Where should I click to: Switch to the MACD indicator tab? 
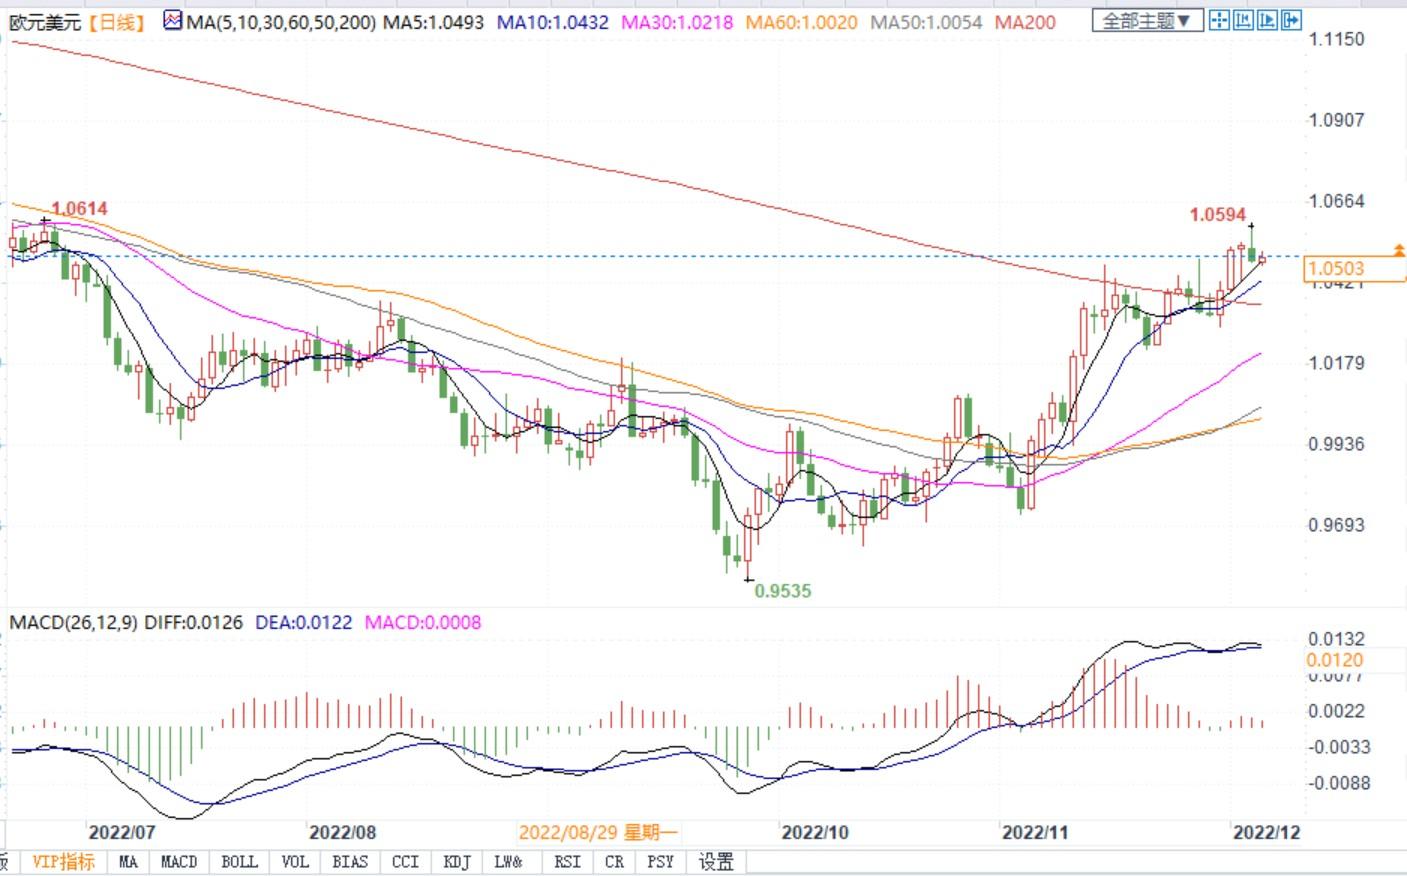tap(179, 861)
